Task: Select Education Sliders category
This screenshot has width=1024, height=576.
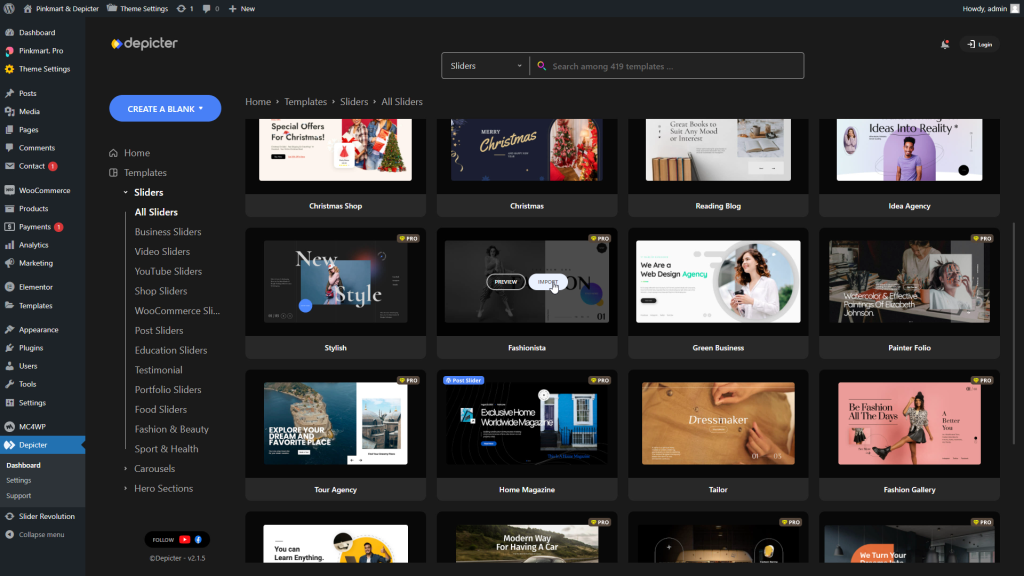Action: tap(170, 350)
